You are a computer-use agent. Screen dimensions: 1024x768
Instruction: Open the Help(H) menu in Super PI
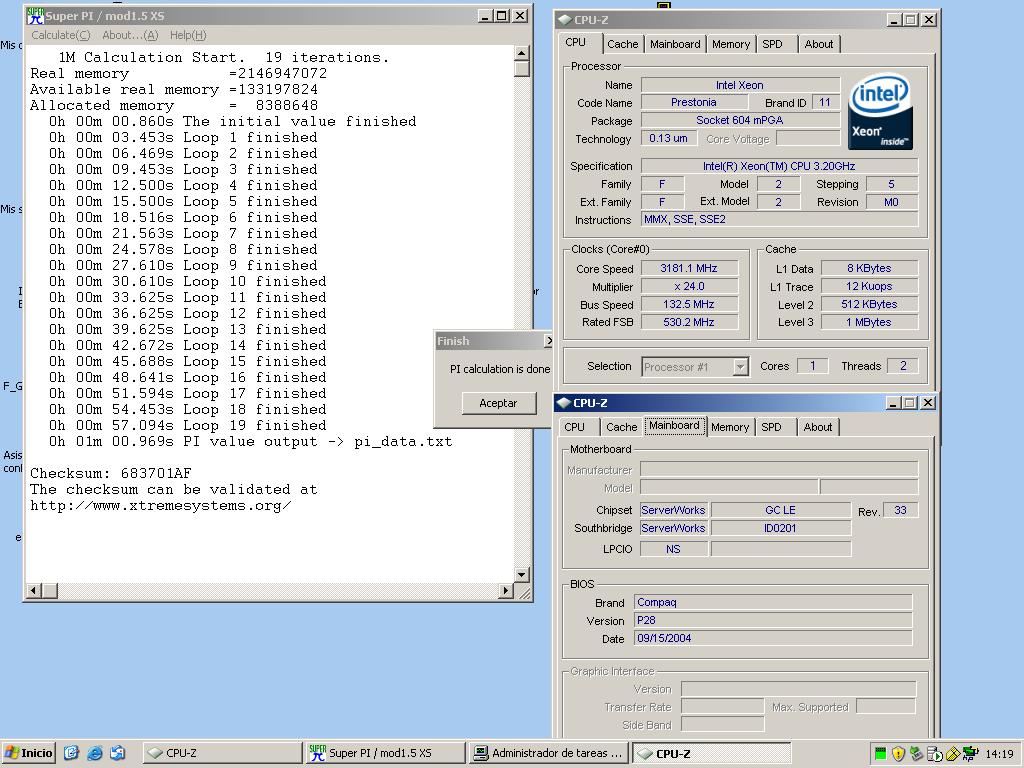pos(188,35)
